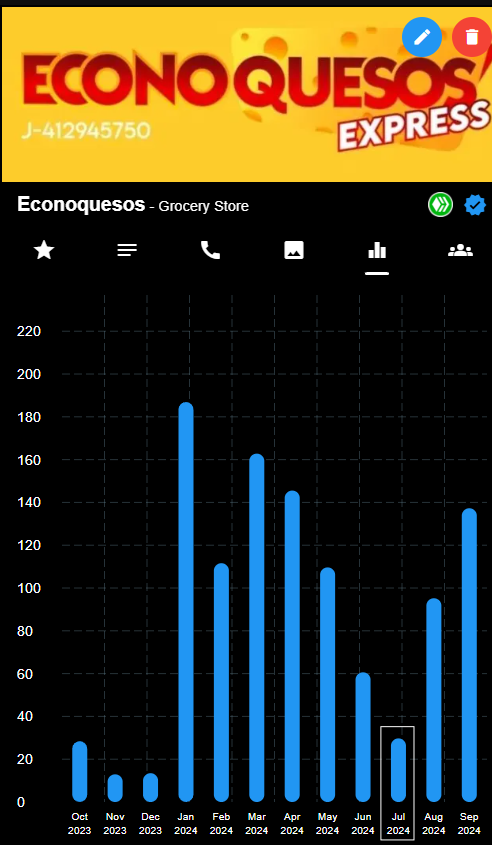The image size is (492, 845).
Task: Click the Jul 2024 axis label
Action: tap(398, 823)
